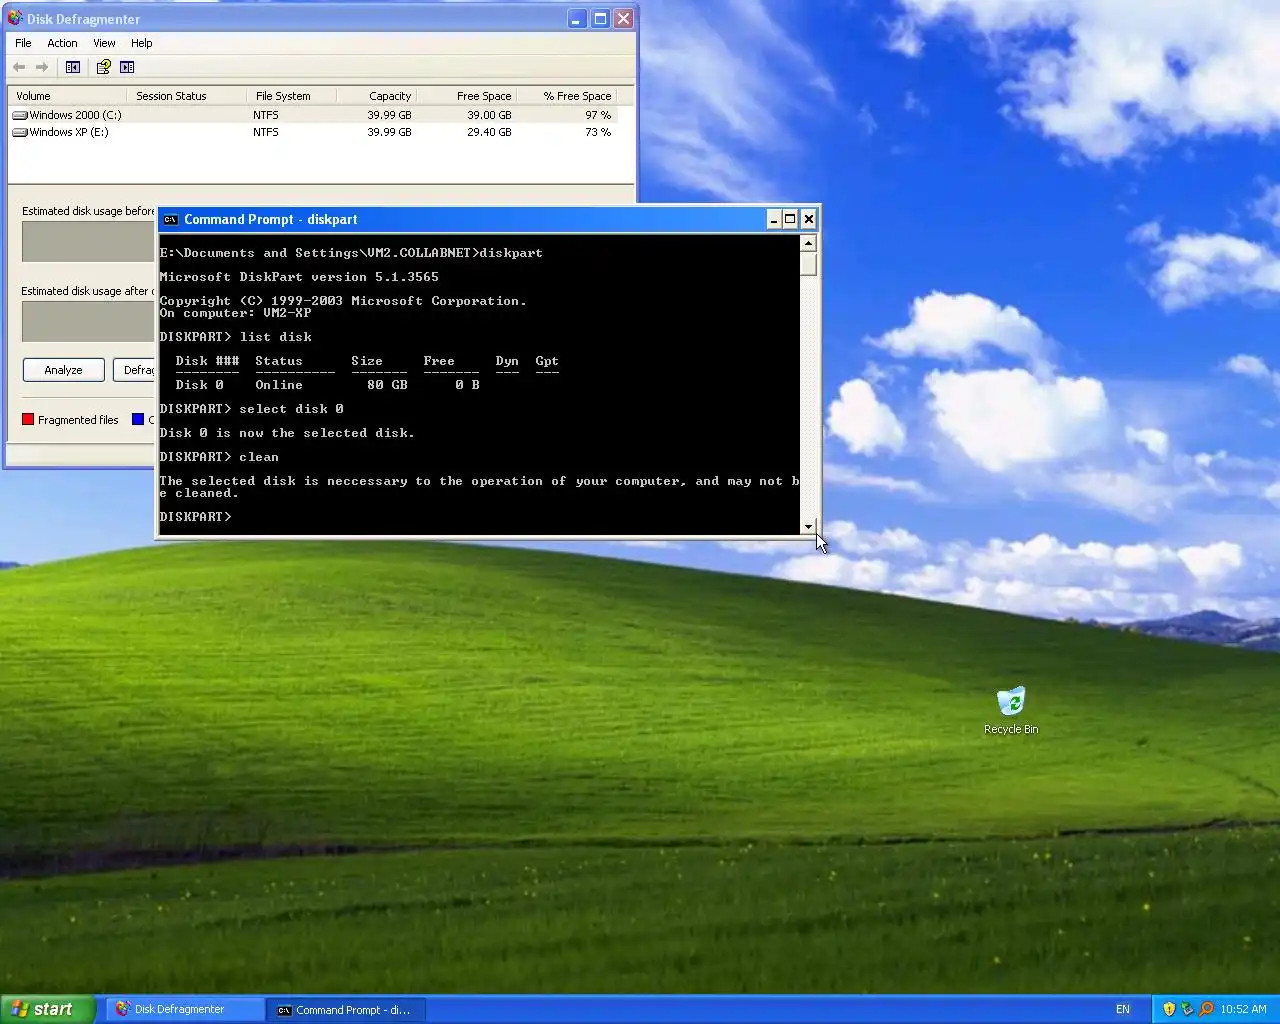Click the Estimated disk usage before bar

[x=88, y=242]
